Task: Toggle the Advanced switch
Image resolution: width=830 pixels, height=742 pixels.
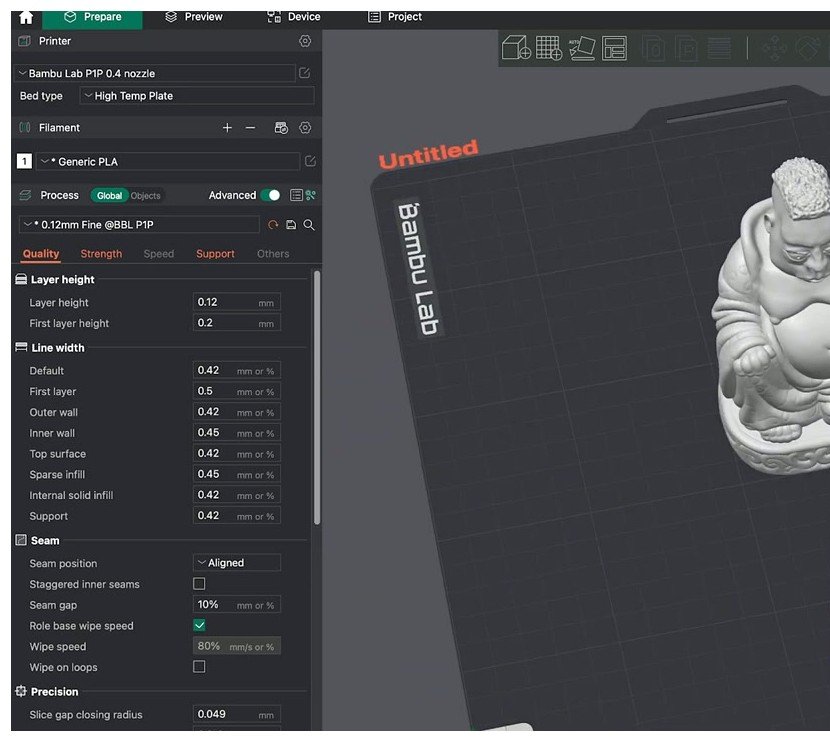Action: click(270, 195)
